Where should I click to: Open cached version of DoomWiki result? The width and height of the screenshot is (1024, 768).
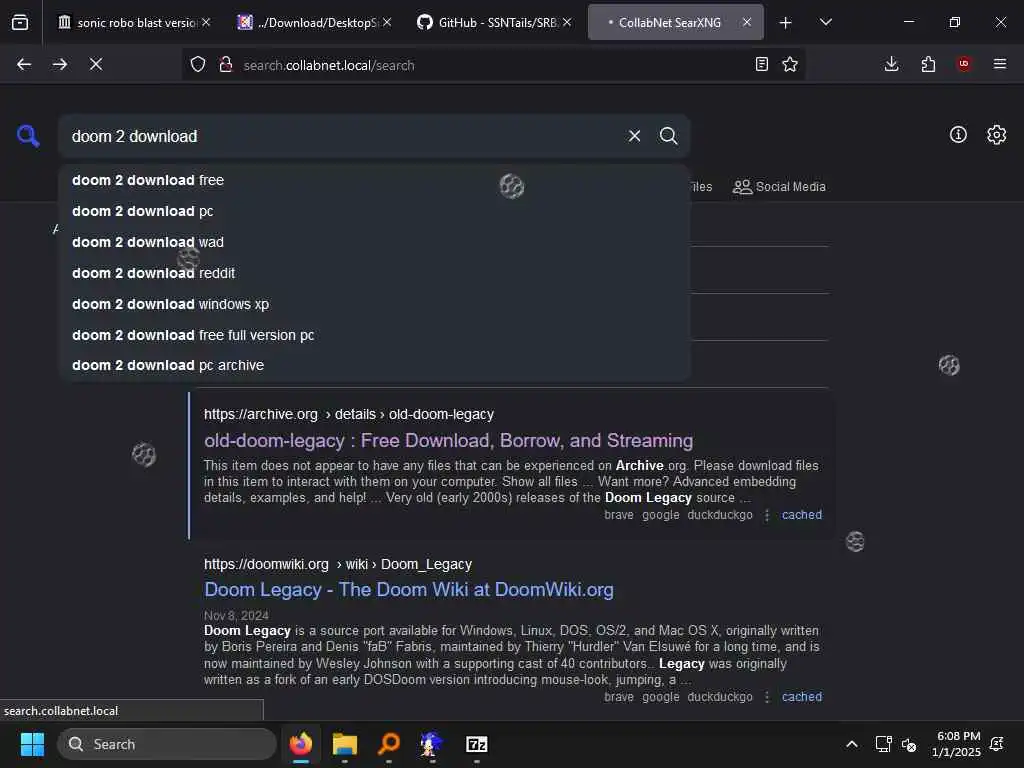802,697
